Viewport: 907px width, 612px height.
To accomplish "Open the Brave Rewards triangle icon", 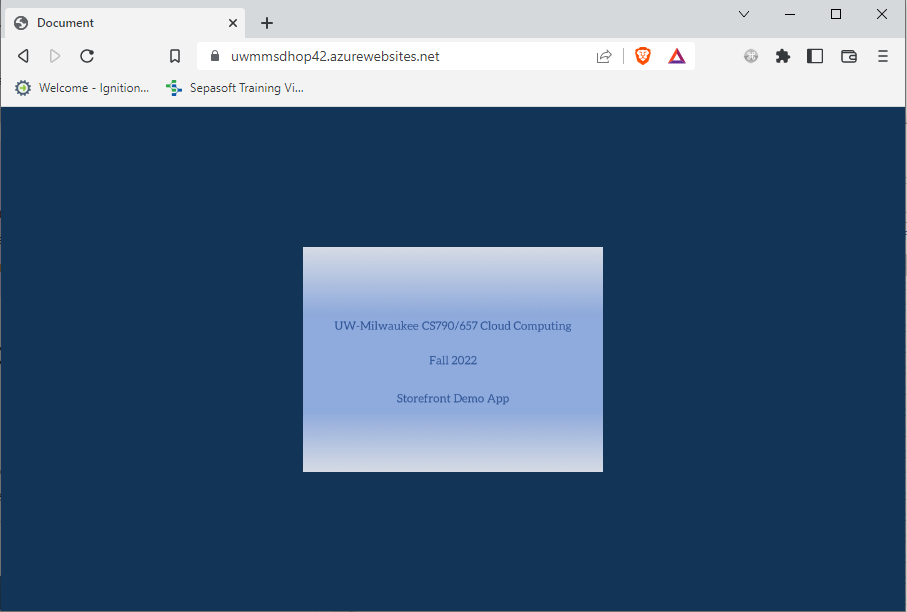I will point(677,56).
